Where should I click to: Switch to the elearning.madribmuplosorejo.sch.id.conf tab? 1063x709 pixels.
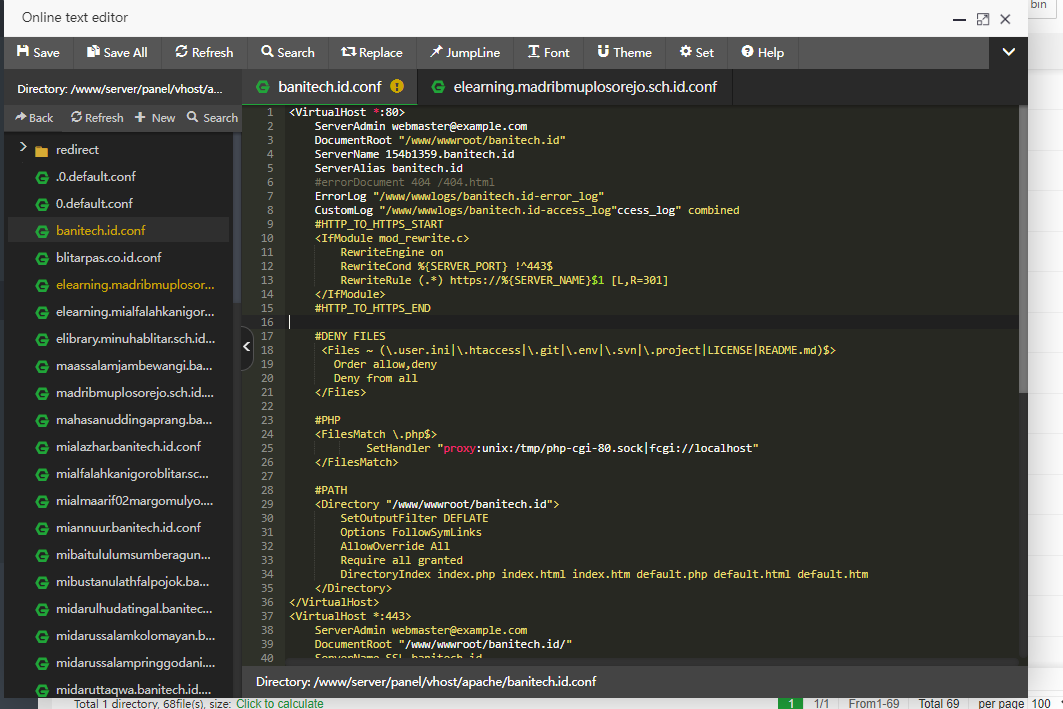pos(573,87)
